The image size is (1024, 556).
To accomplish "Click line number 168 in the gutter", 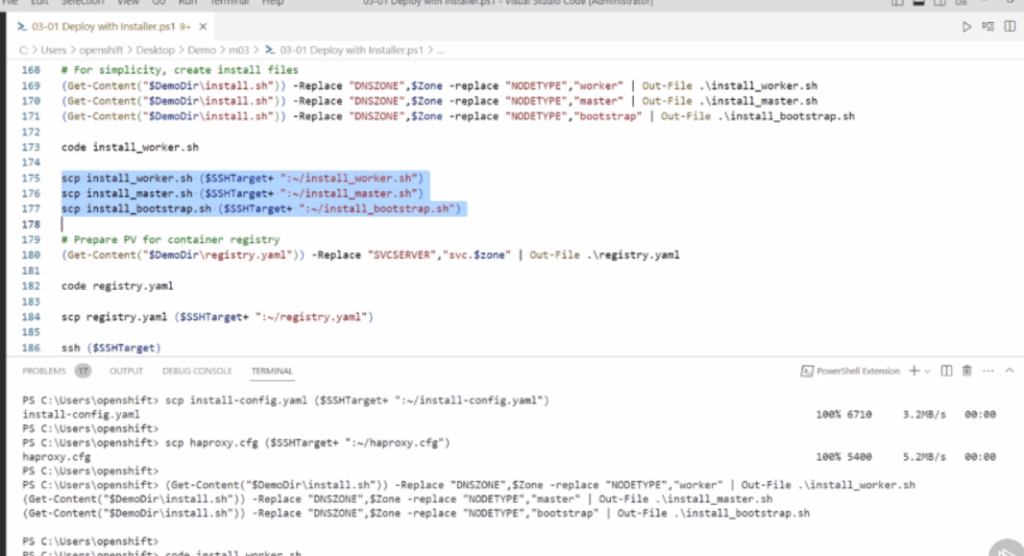I will [x=31, y=70].
